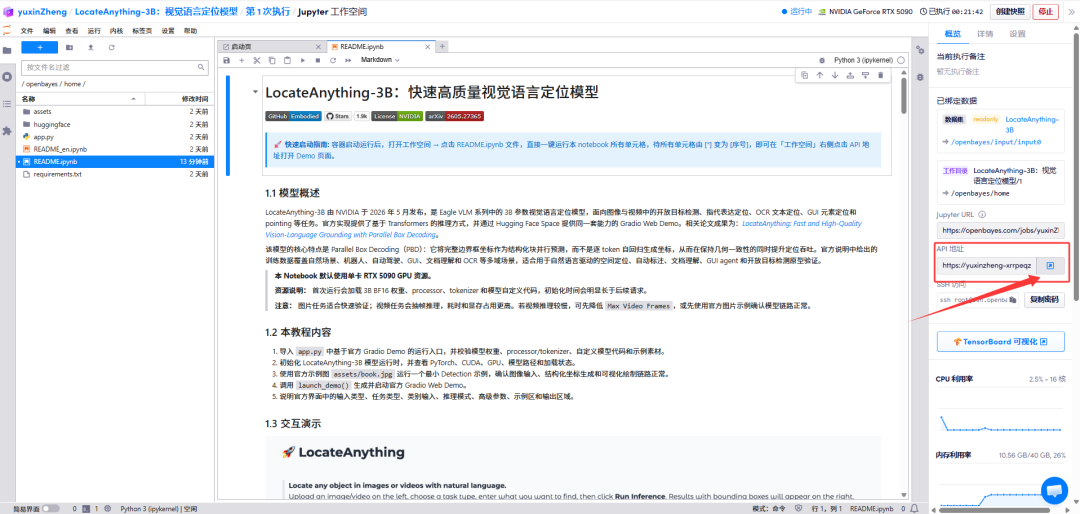Click the blue new launcher plus button
Screen dimensions: 1080x514
point(39,48)
